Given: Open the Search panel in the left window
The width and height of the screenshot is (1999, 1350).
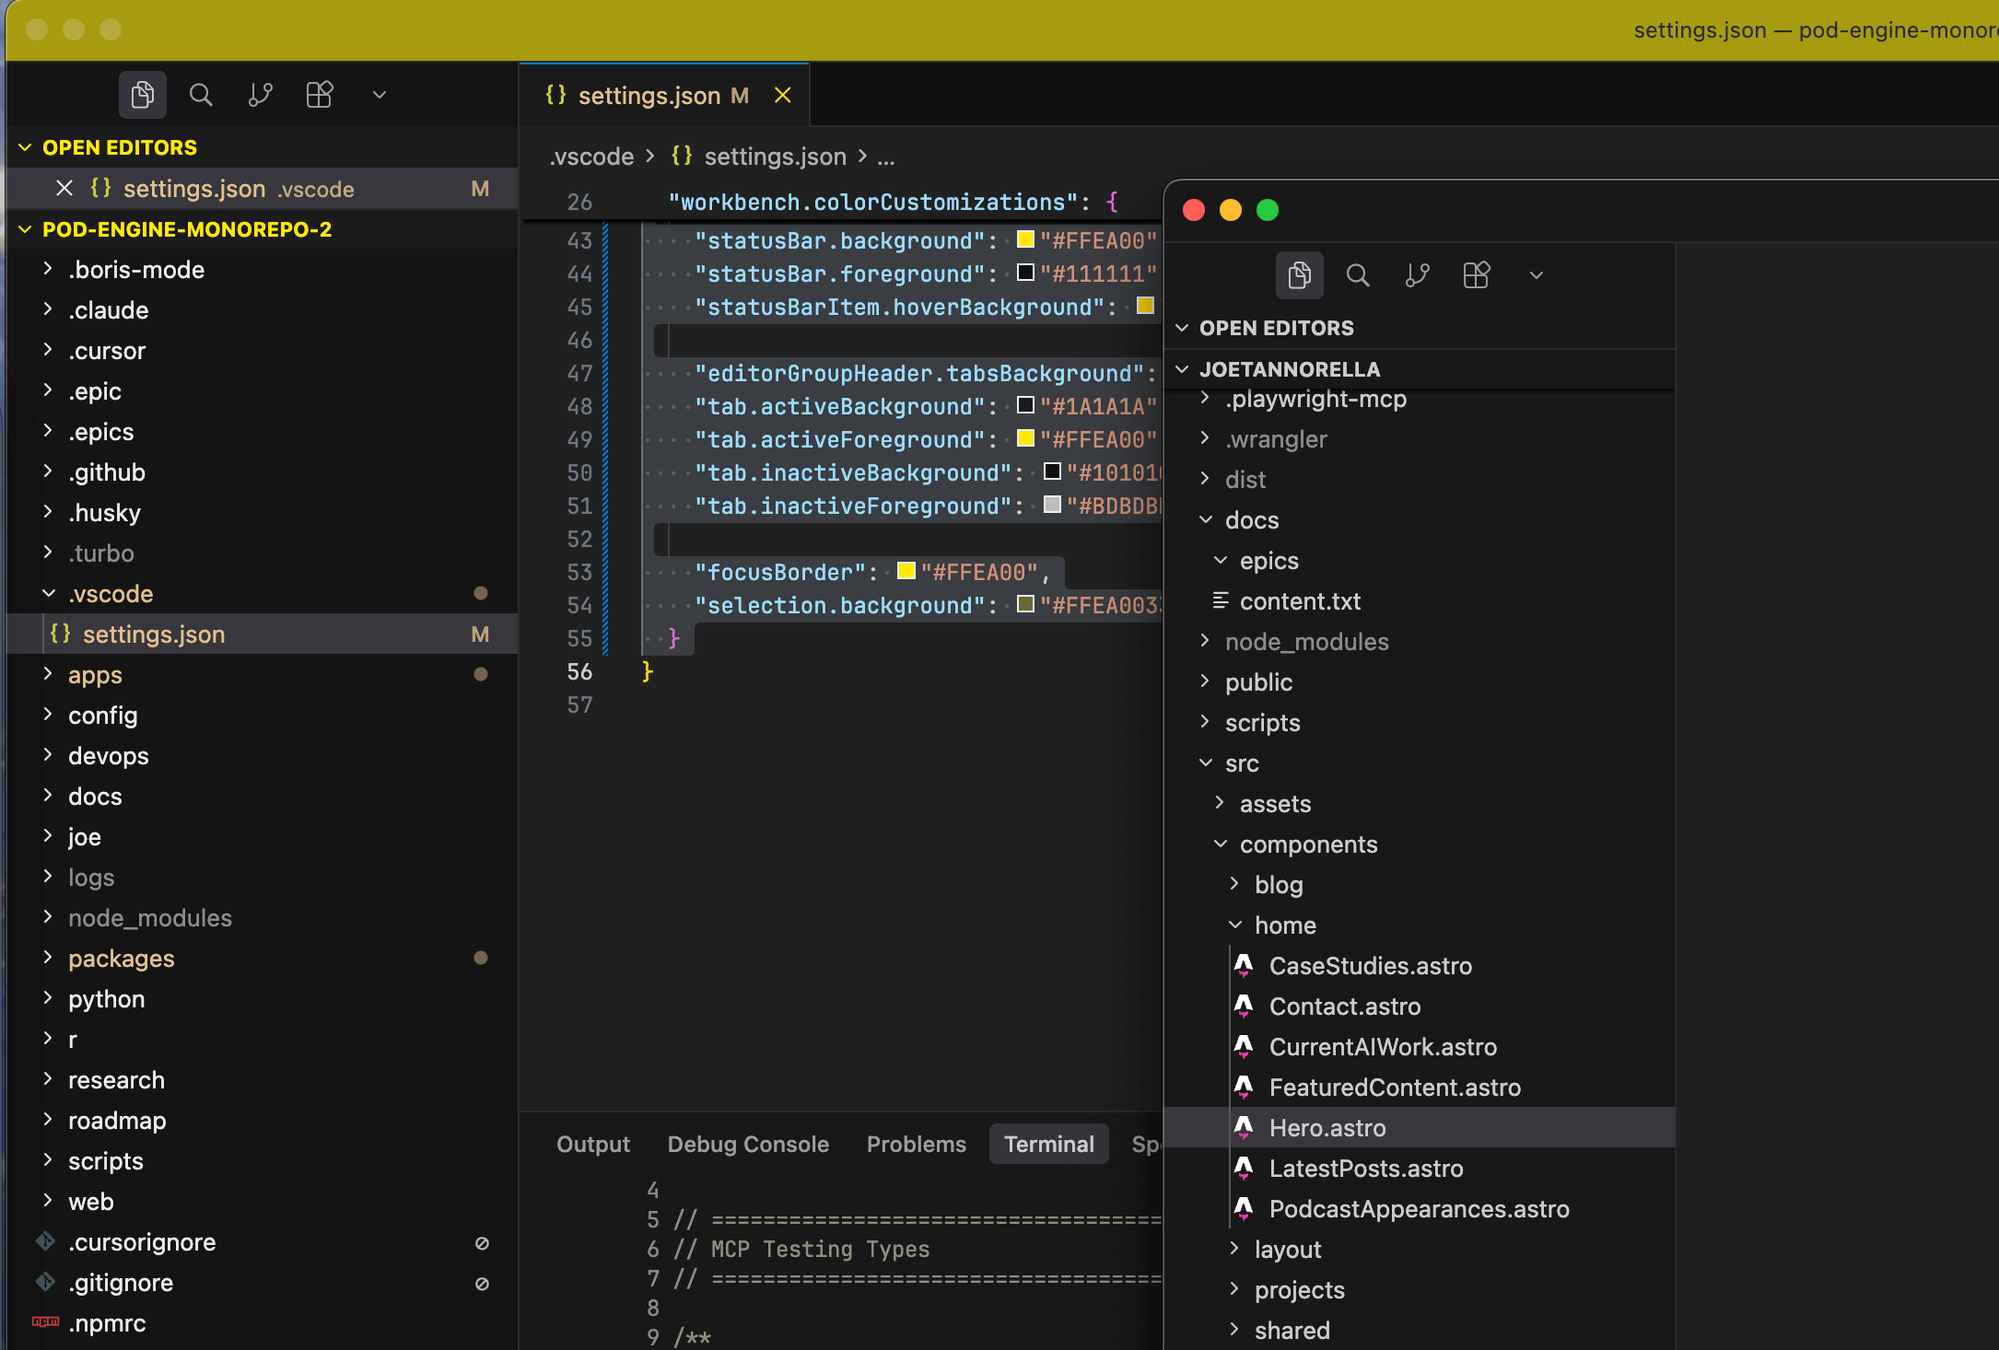Looking at the screenshot, I should (200, 94).
